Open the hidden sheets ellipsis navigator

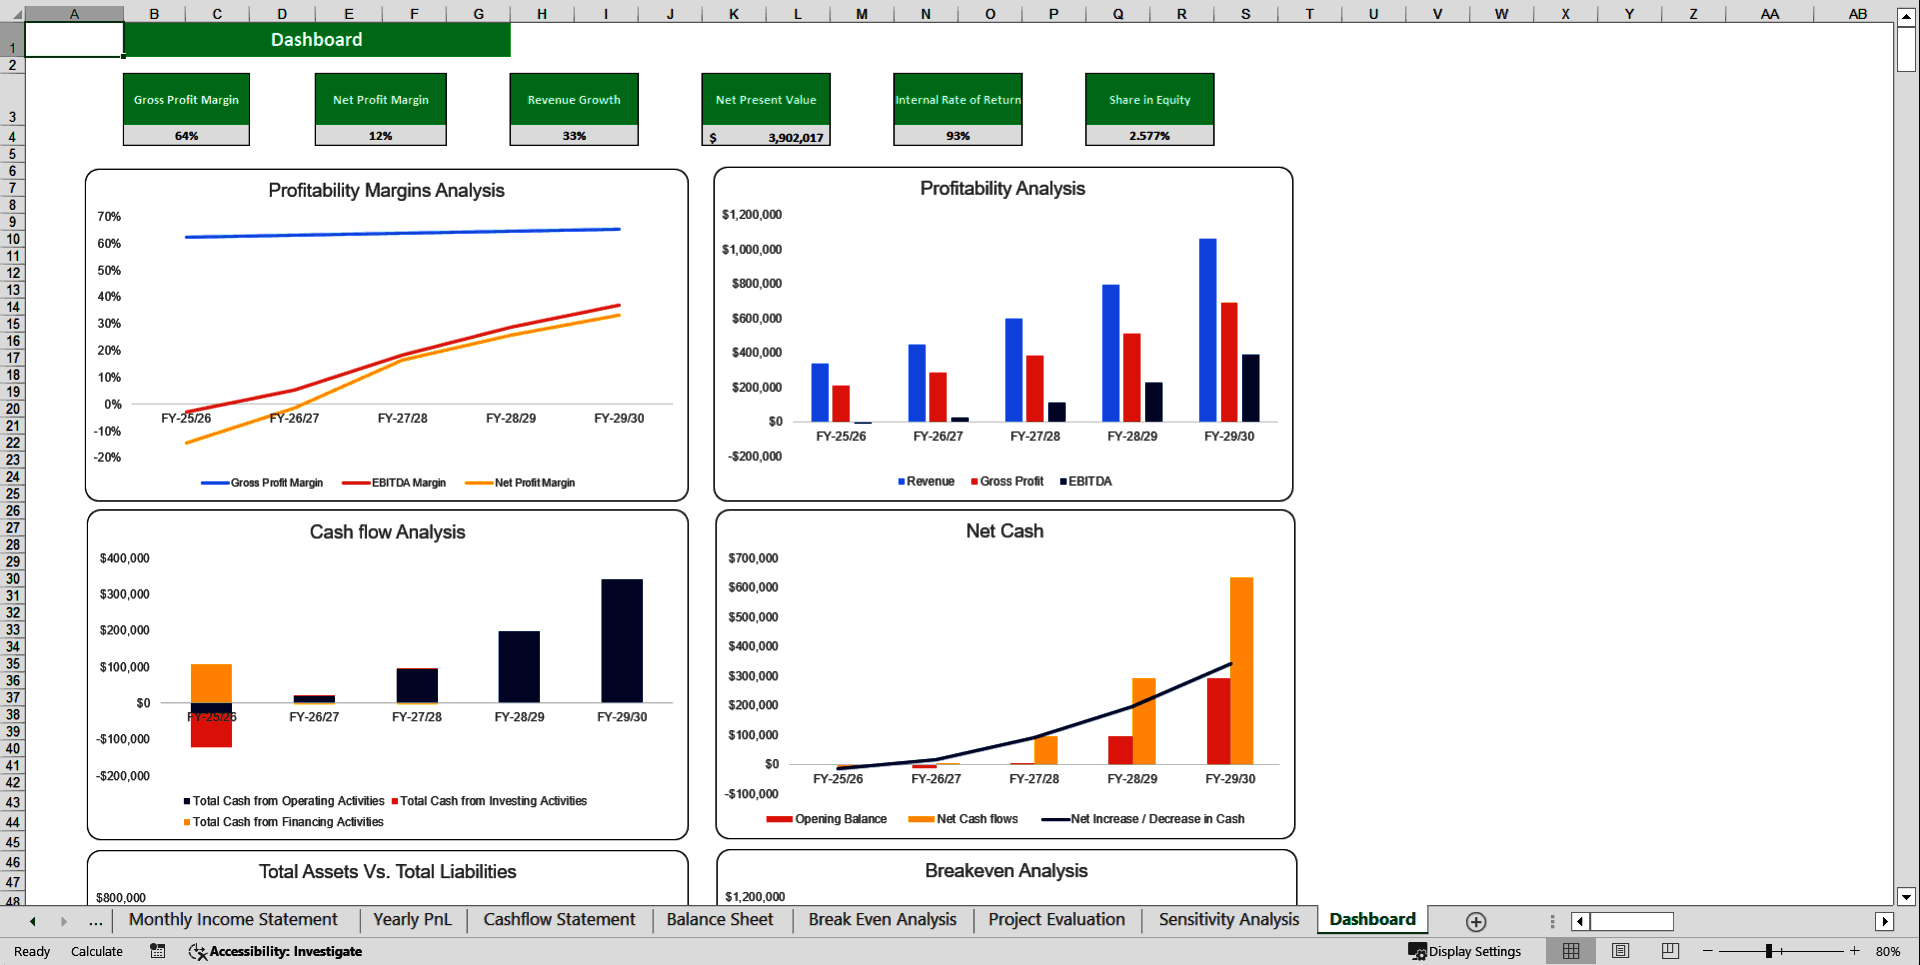point(95,921)
